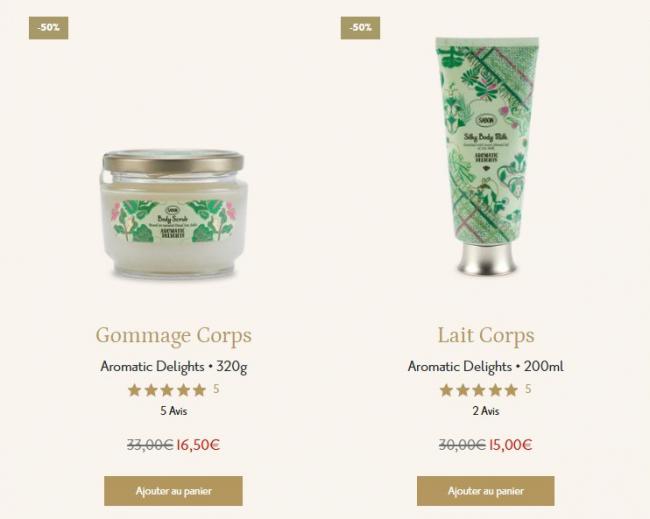
Task: Click fifth star of Gommage Corps rating
Action: (199, 390)
